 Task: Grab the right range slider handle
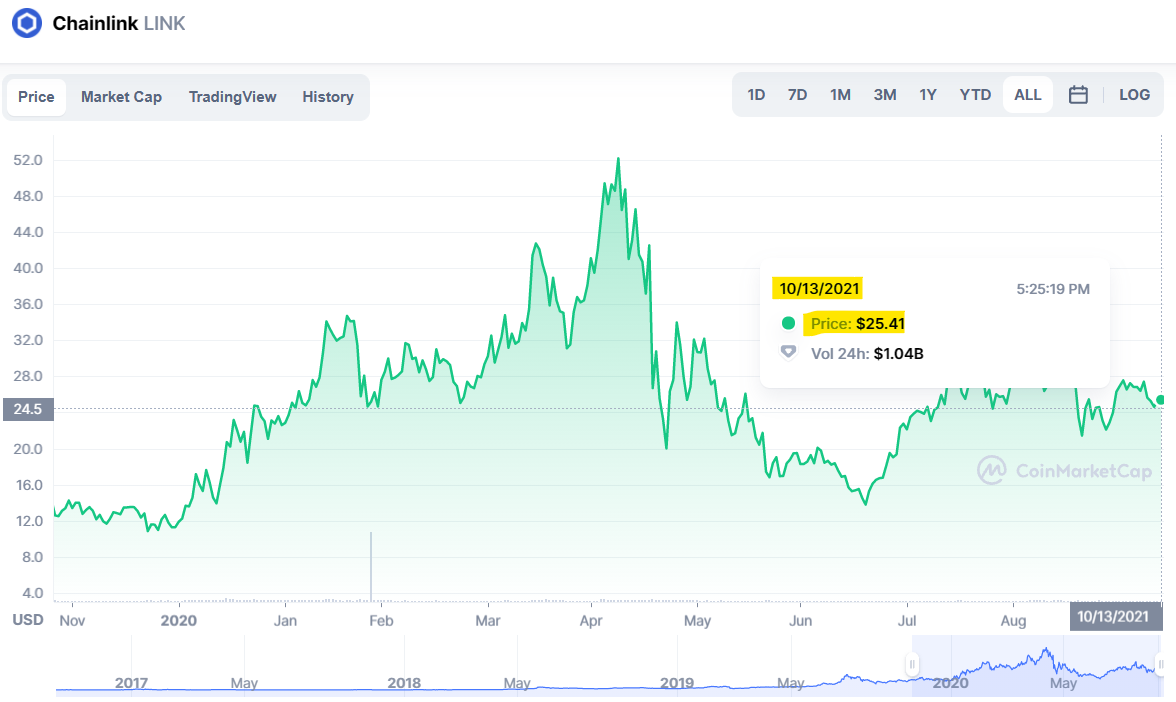(x=1160, y=664)
